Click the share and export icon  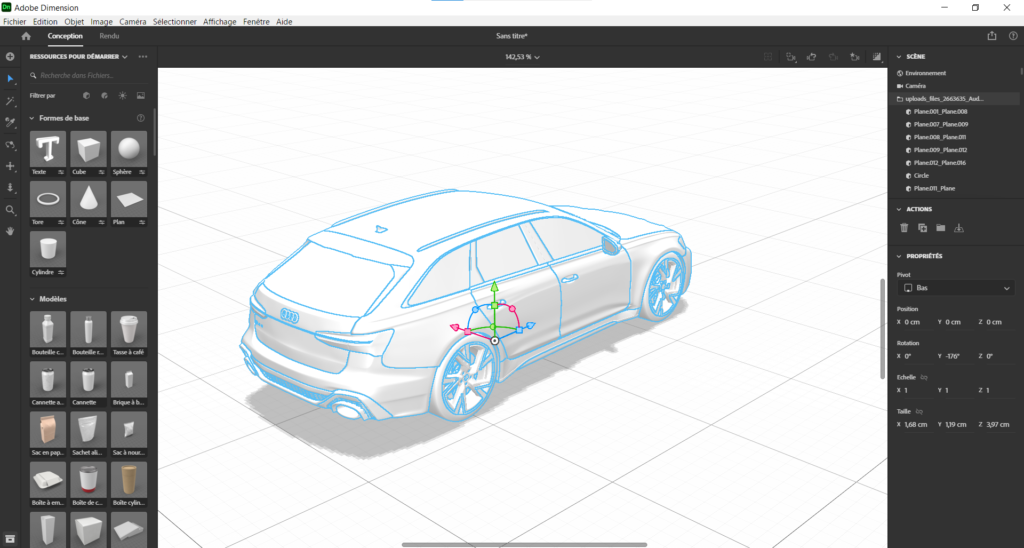tap(992, 36)
